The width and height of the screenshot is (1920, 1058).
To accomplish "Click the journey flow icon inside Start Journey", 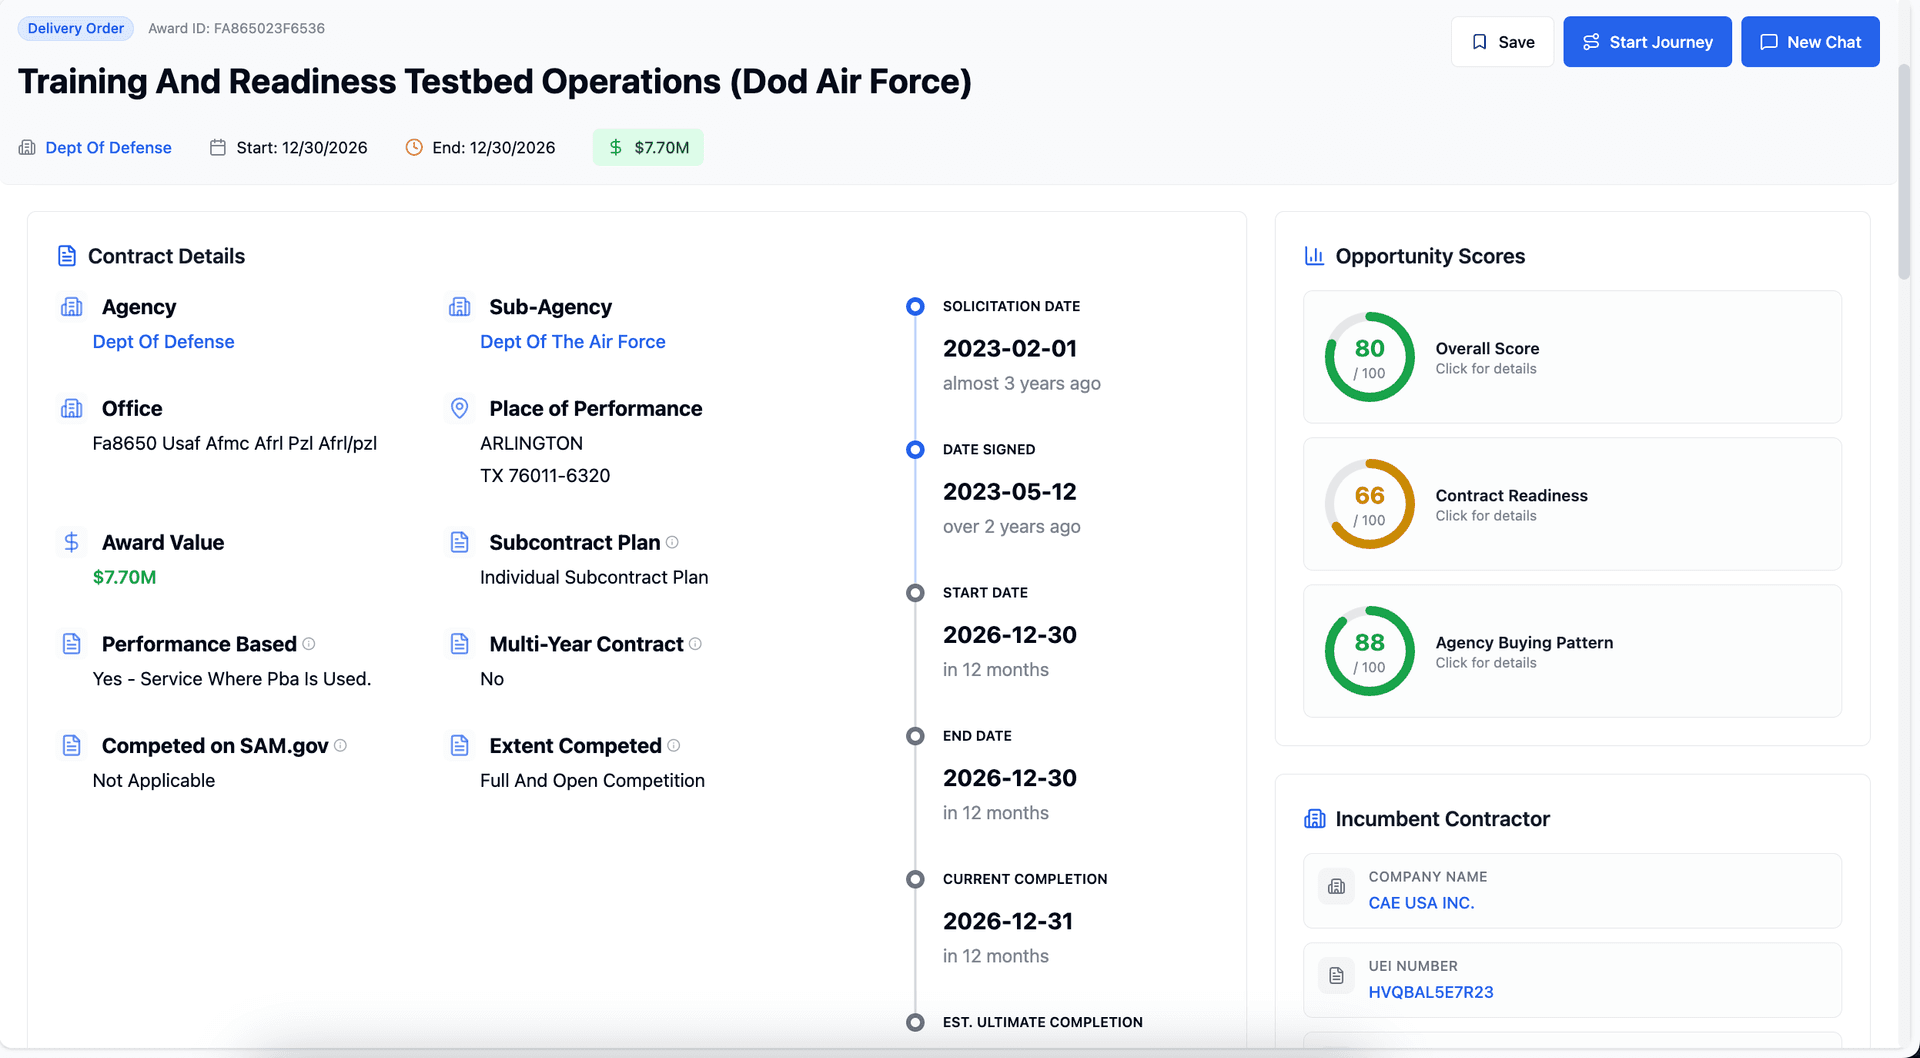I will 1590,41.
